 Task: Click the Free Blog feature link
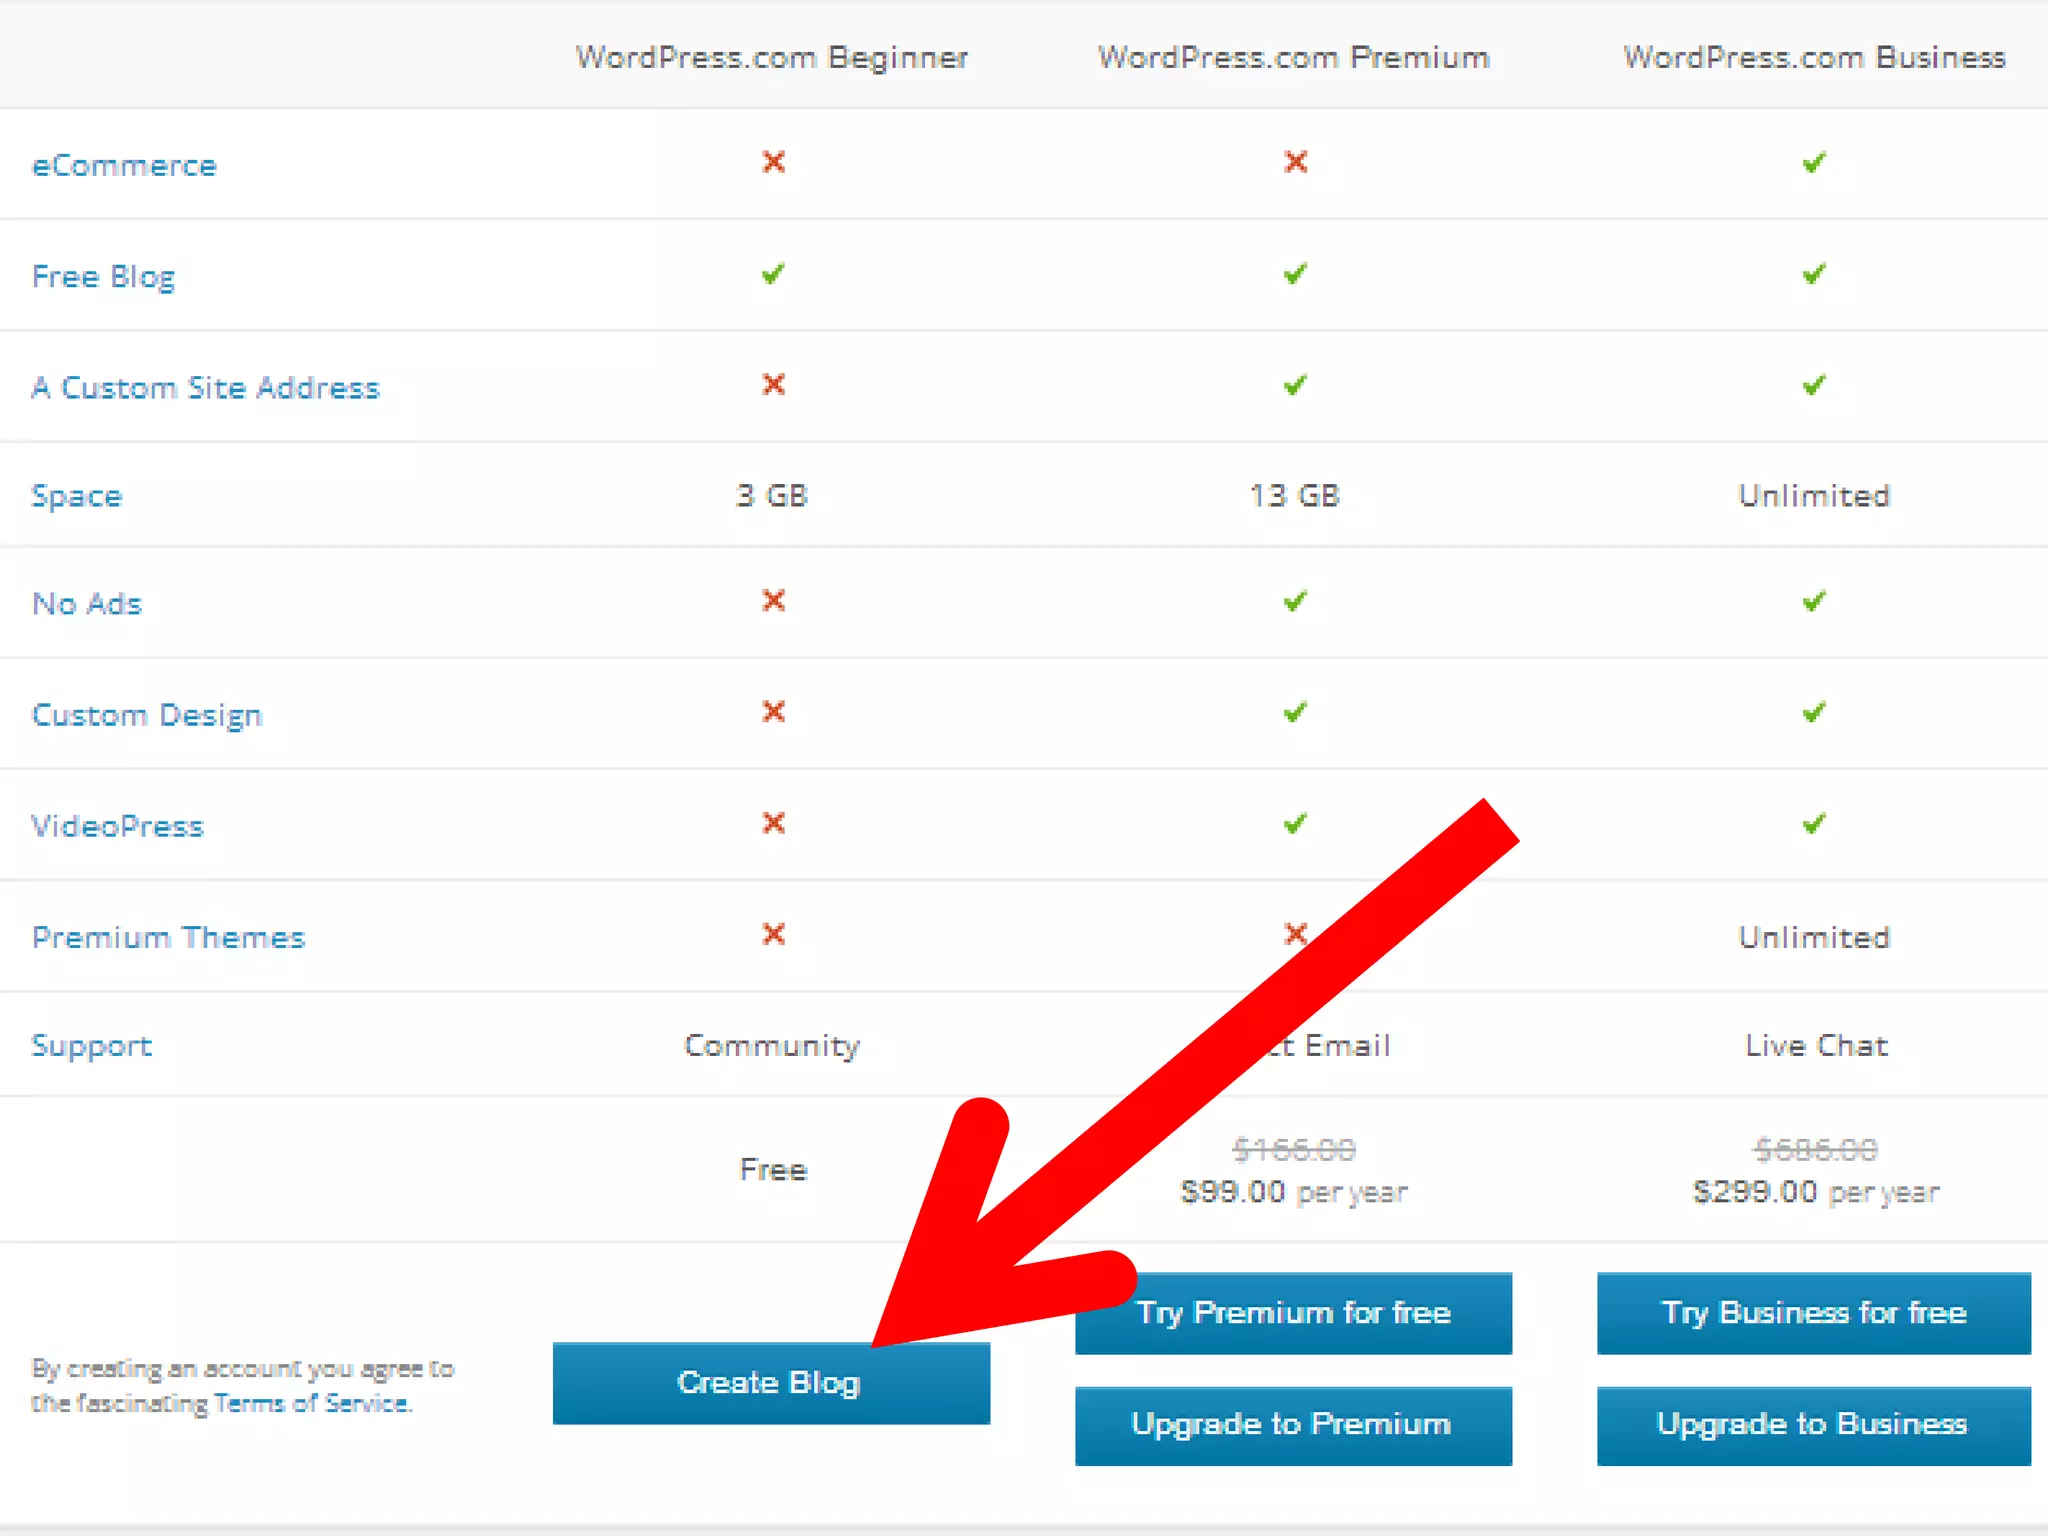click(x=103, y=277)
